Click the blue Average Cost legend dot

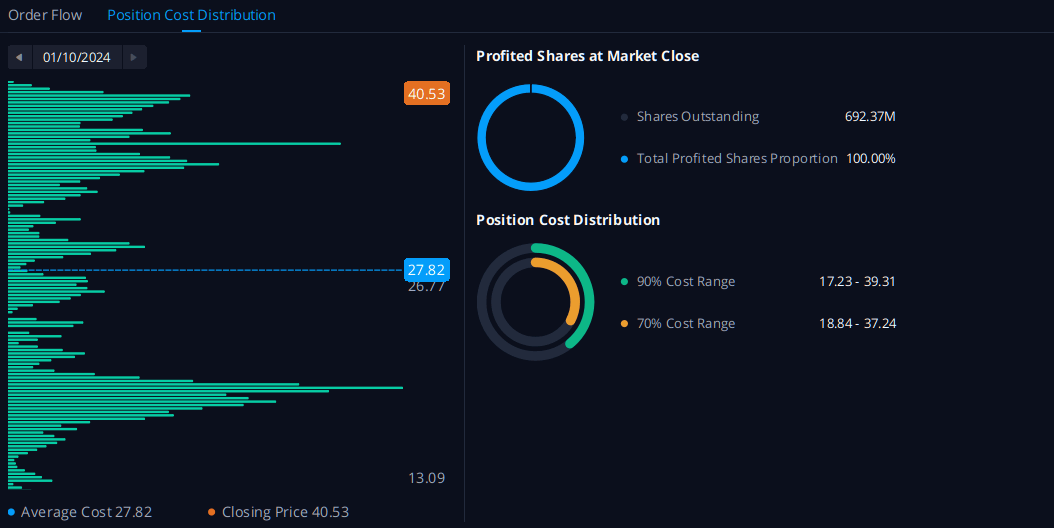pyautogui.click(x=12, y=512)
